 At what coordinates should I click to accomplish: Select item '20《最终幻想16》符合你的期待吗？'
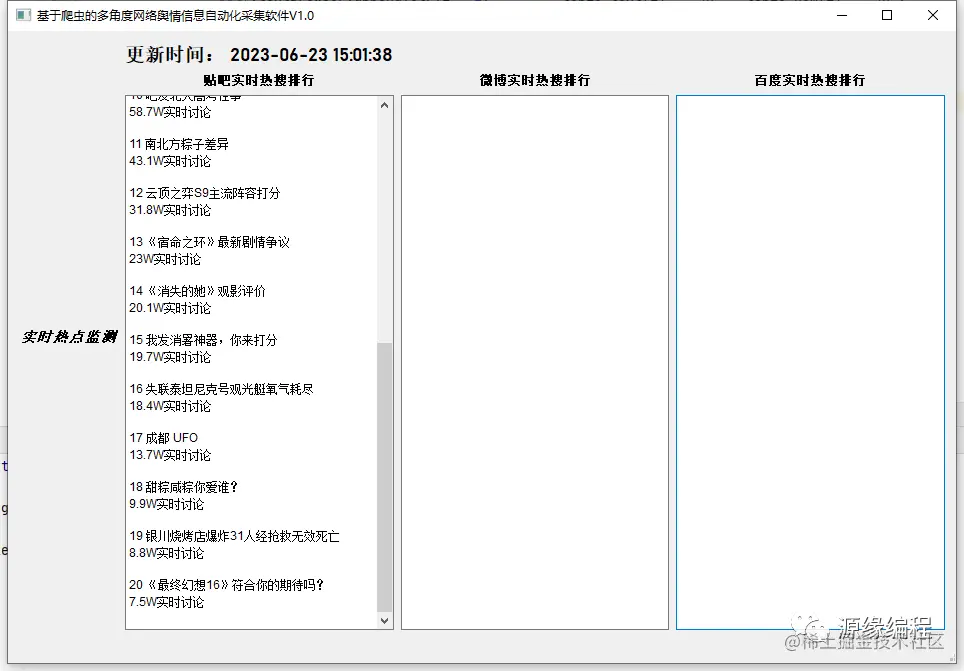click(227, 585)
